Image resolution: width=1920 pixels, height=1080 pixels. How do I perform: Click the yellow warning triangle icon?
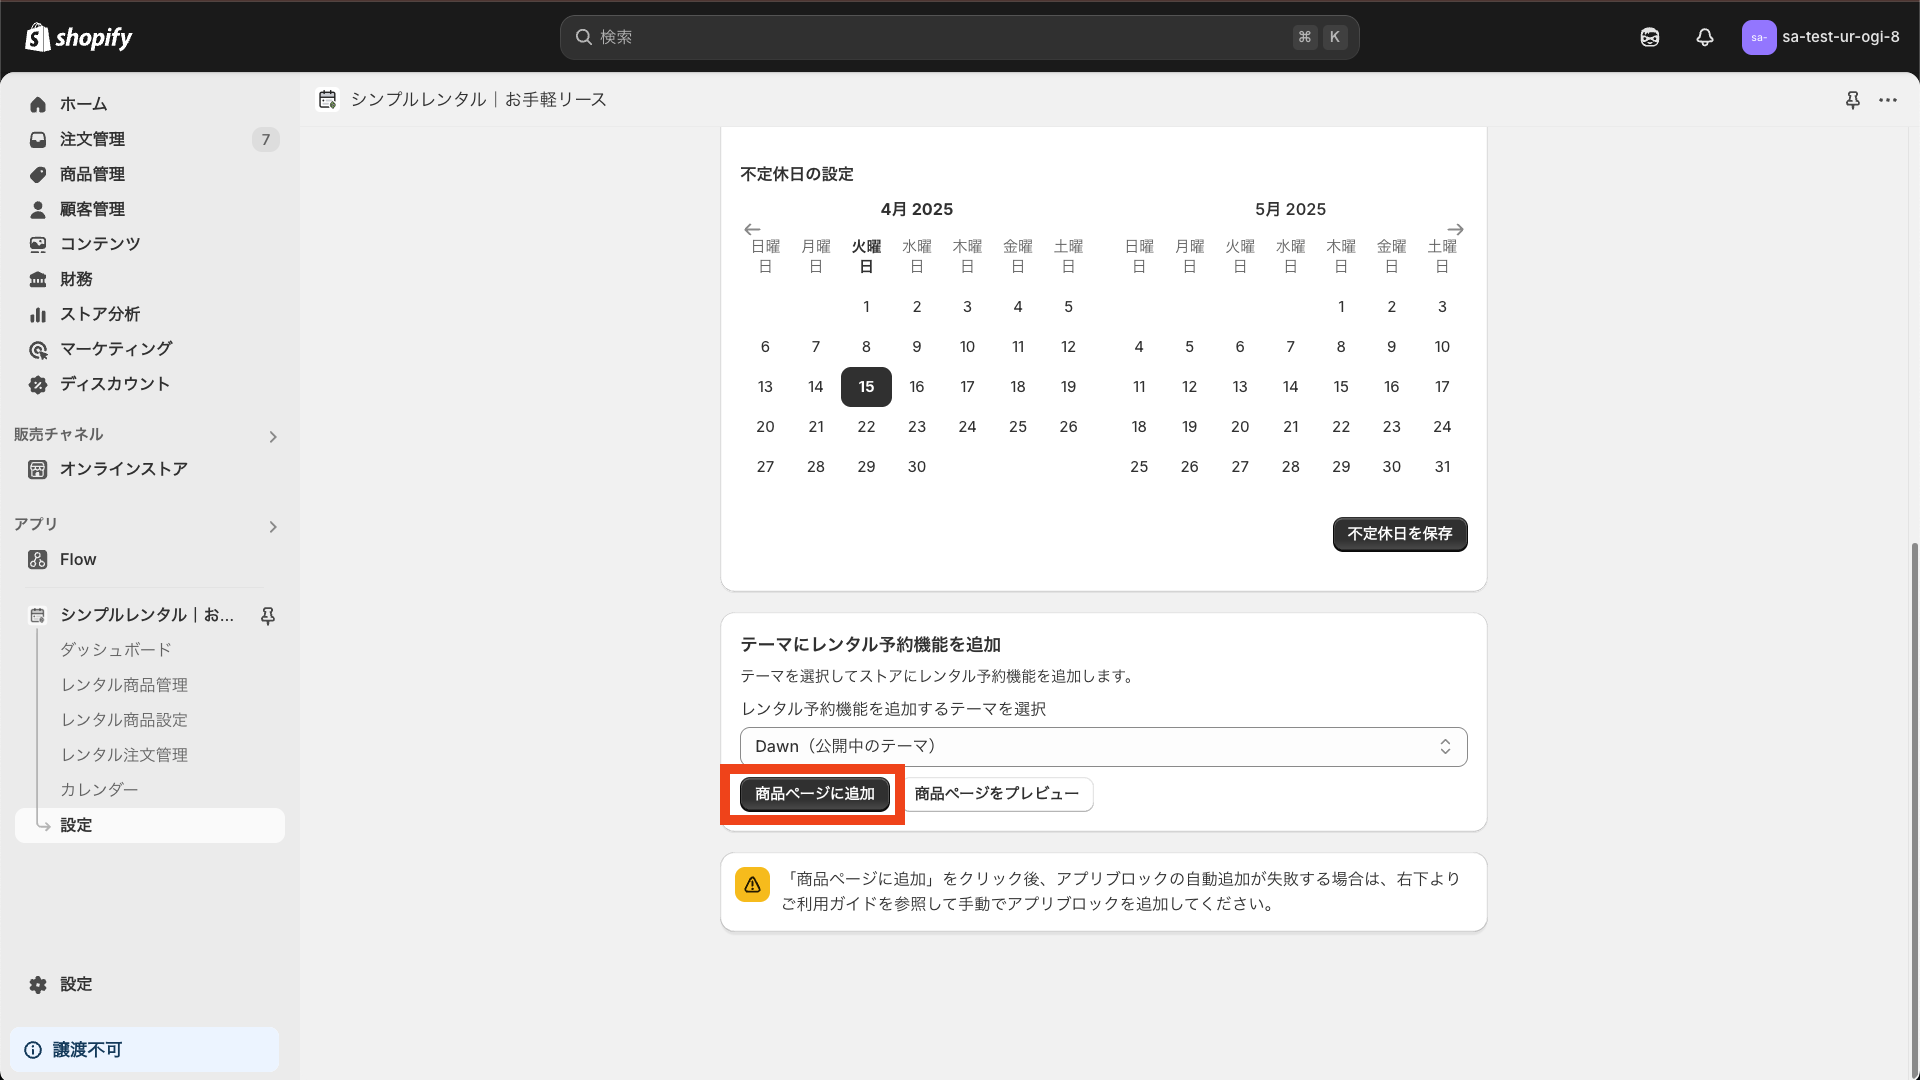(x=752, y=884)
